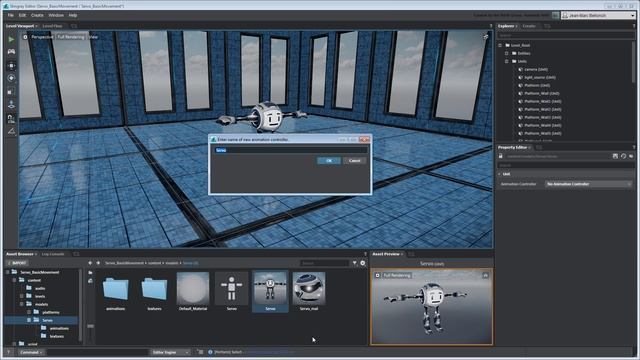Viewport: 640px width, 360px height.
Task: Open the Perspective camera dropdown
Action: (x=42, y=37)
